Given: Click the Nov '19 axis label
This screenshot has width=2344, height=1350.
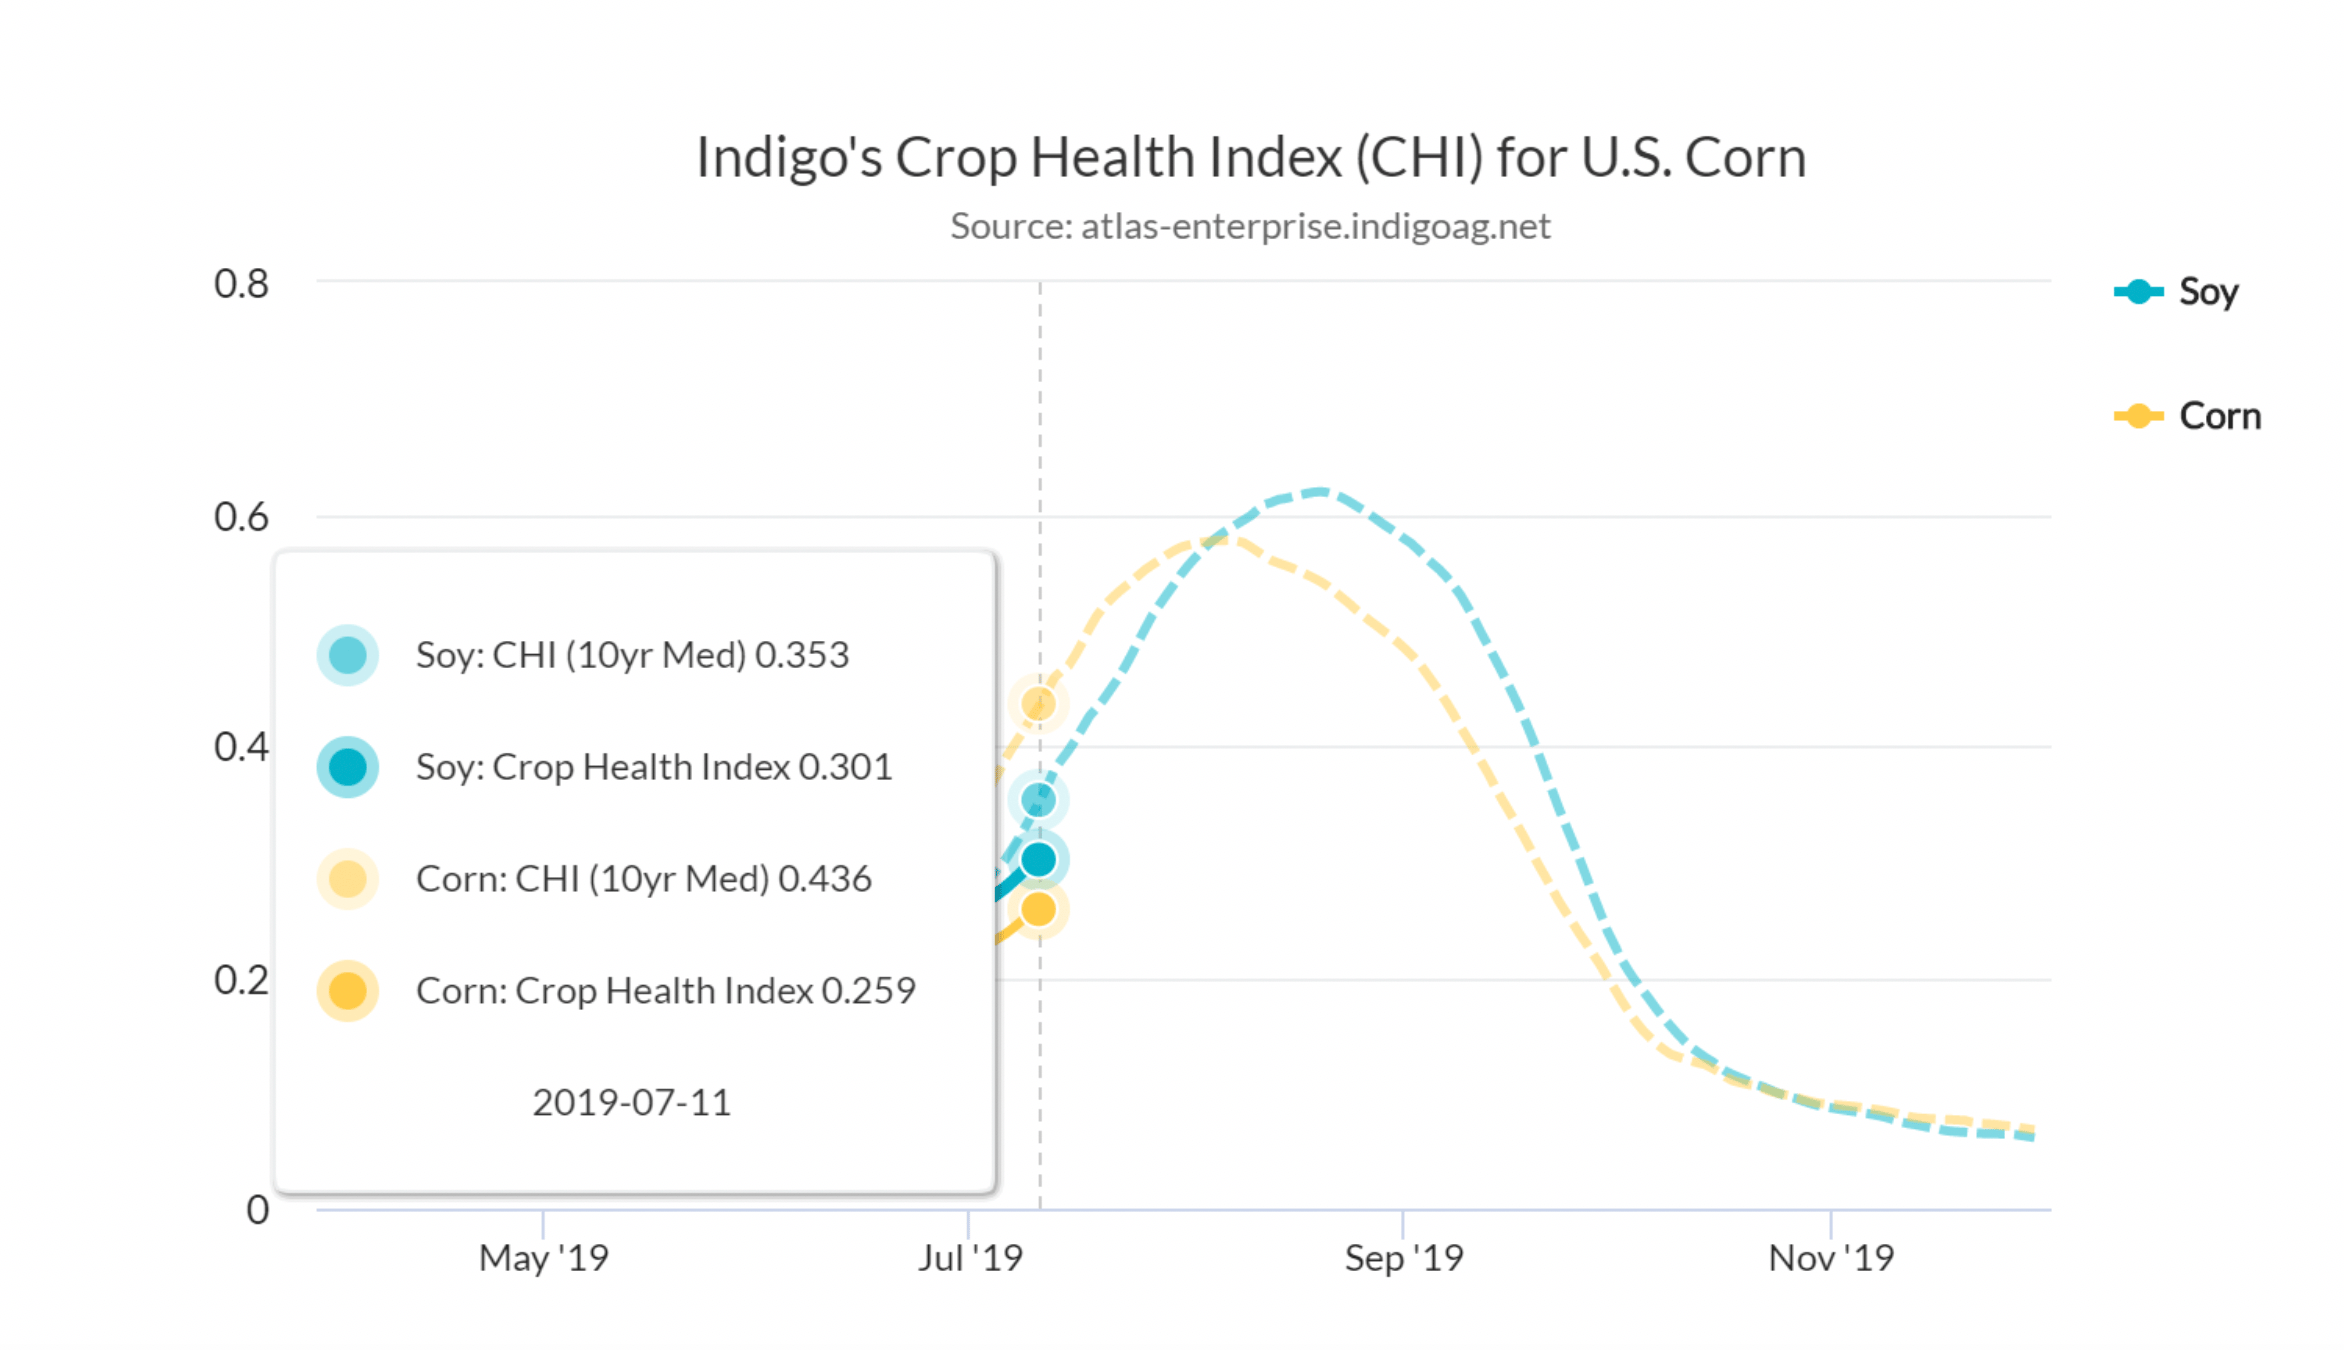Looking at the screenshot, I should 1831,1258.
